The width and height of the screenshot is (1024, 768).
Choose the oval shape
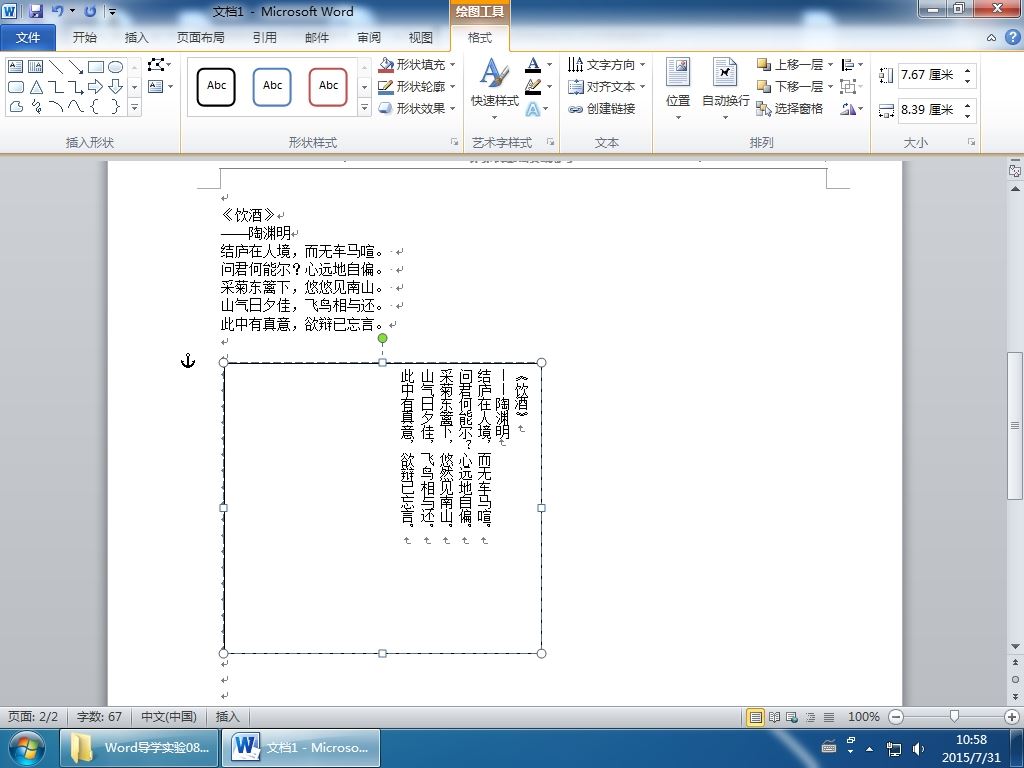click(116, 67)
